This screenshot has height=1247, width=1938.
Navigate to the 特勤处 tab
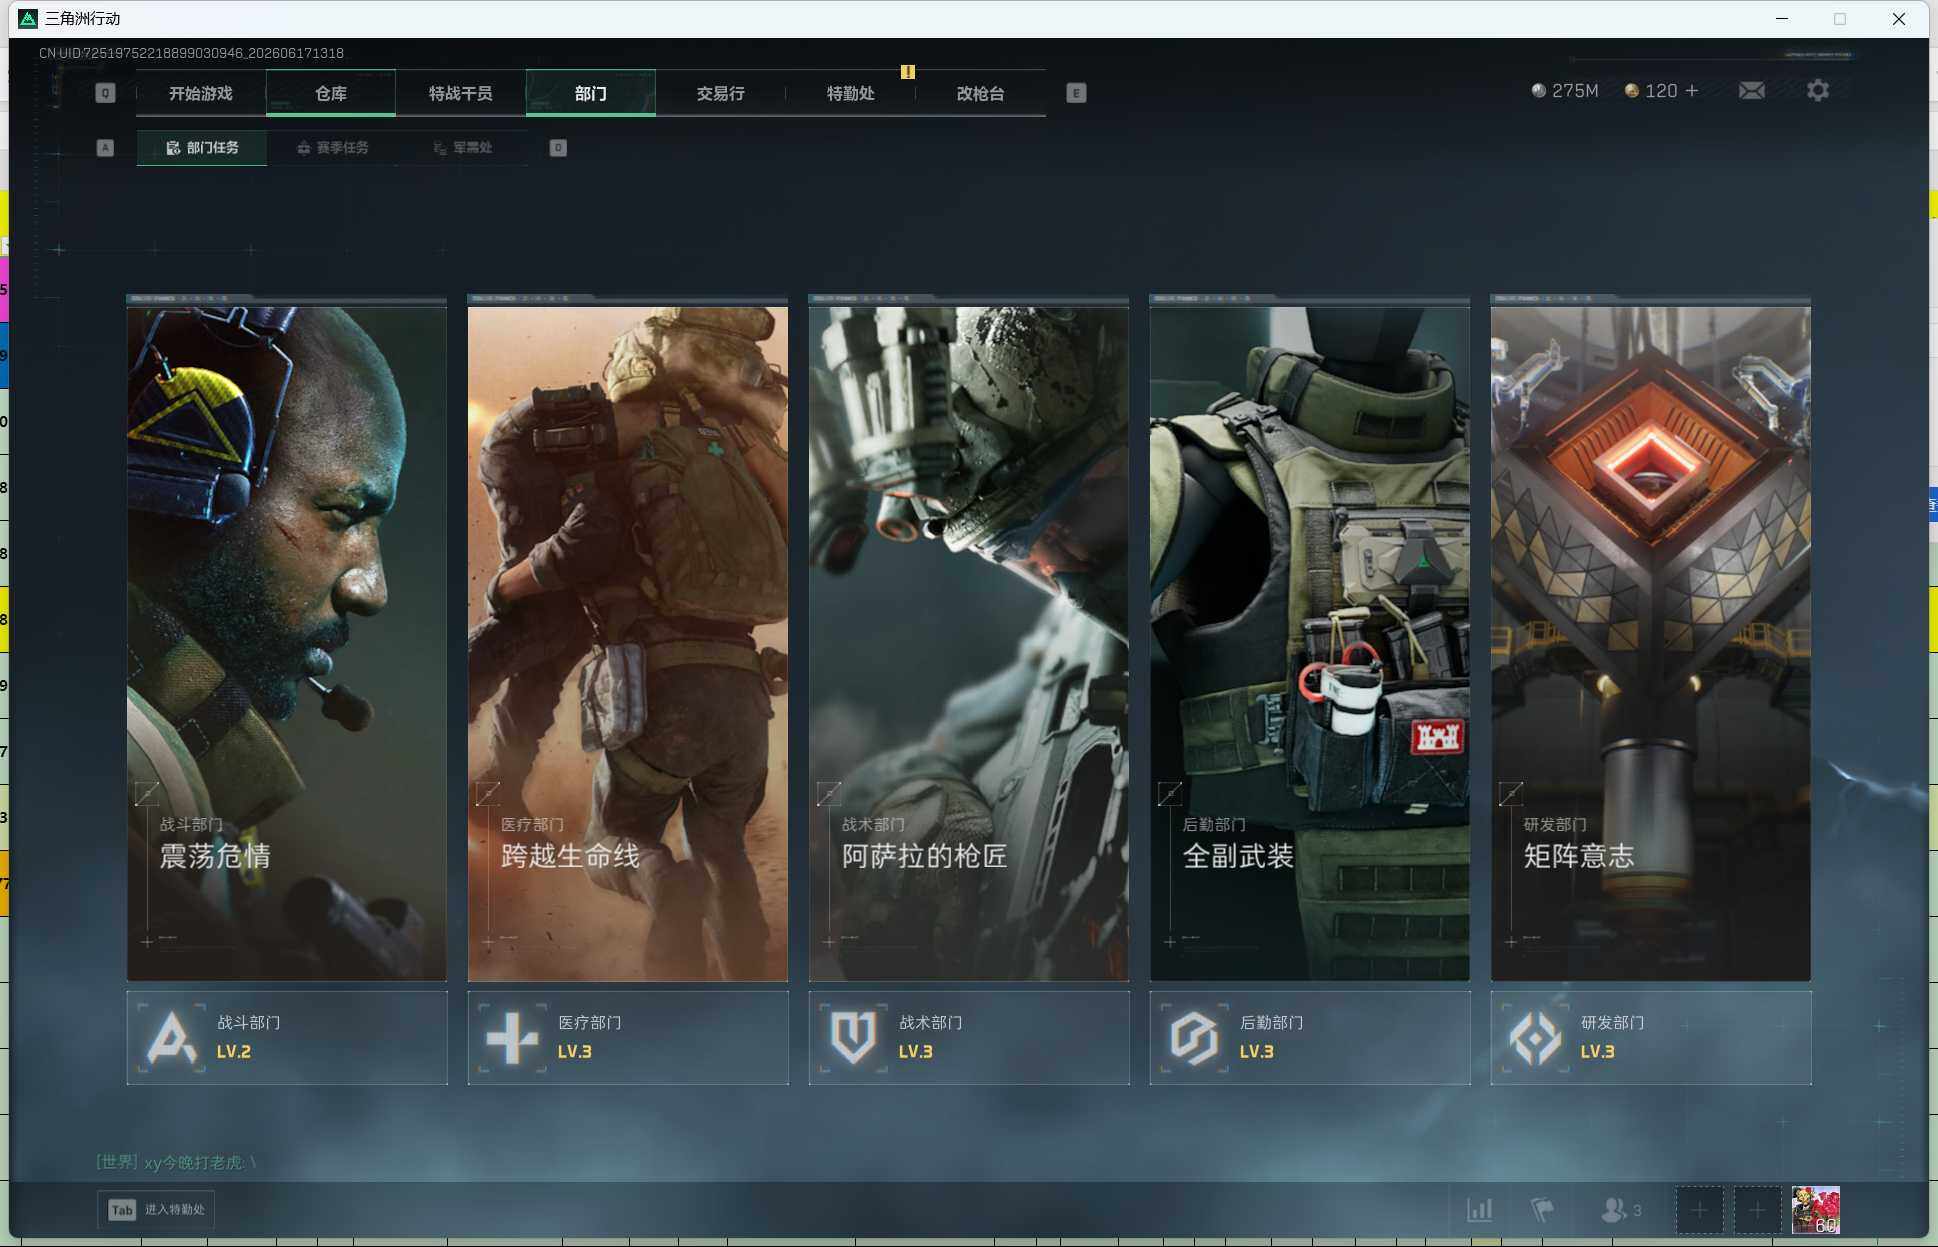pyautogui.click(x=851, y=93)
